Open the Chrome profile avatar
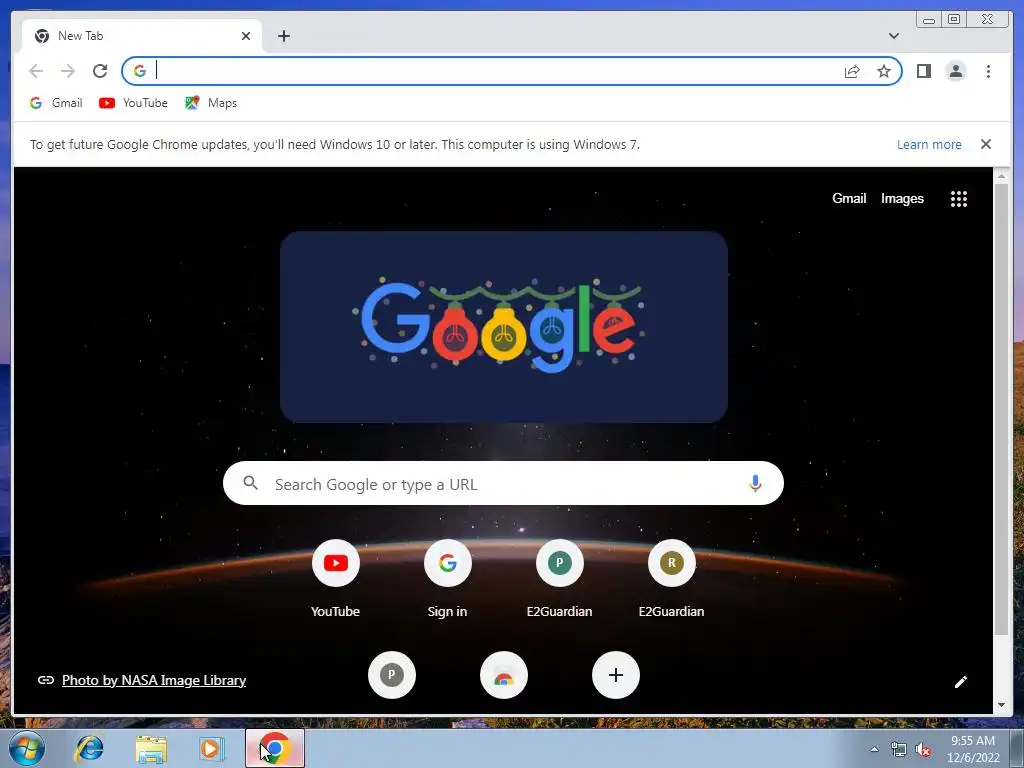This screenshot has height=768, width=1024. pos(955,71)
